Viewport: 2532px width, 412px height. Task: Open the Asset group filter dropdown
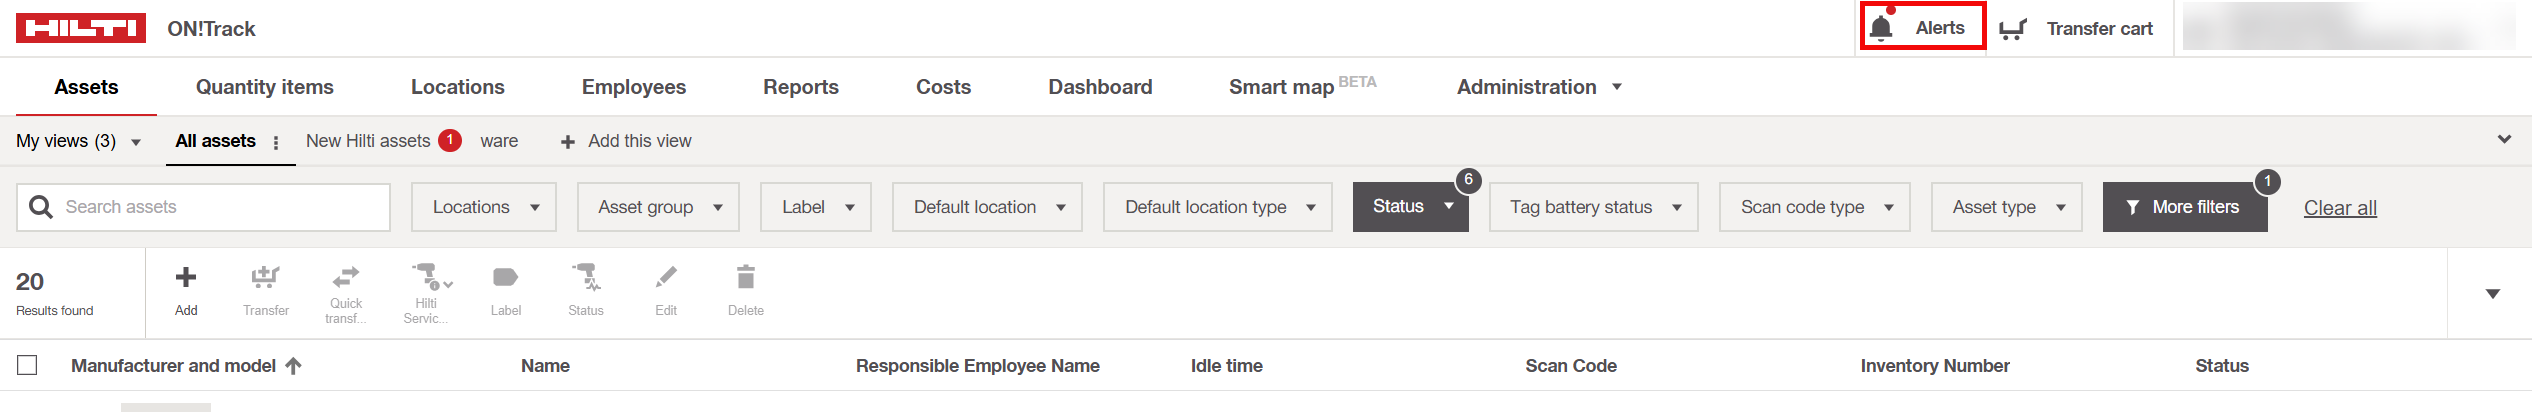pos(658,207)
